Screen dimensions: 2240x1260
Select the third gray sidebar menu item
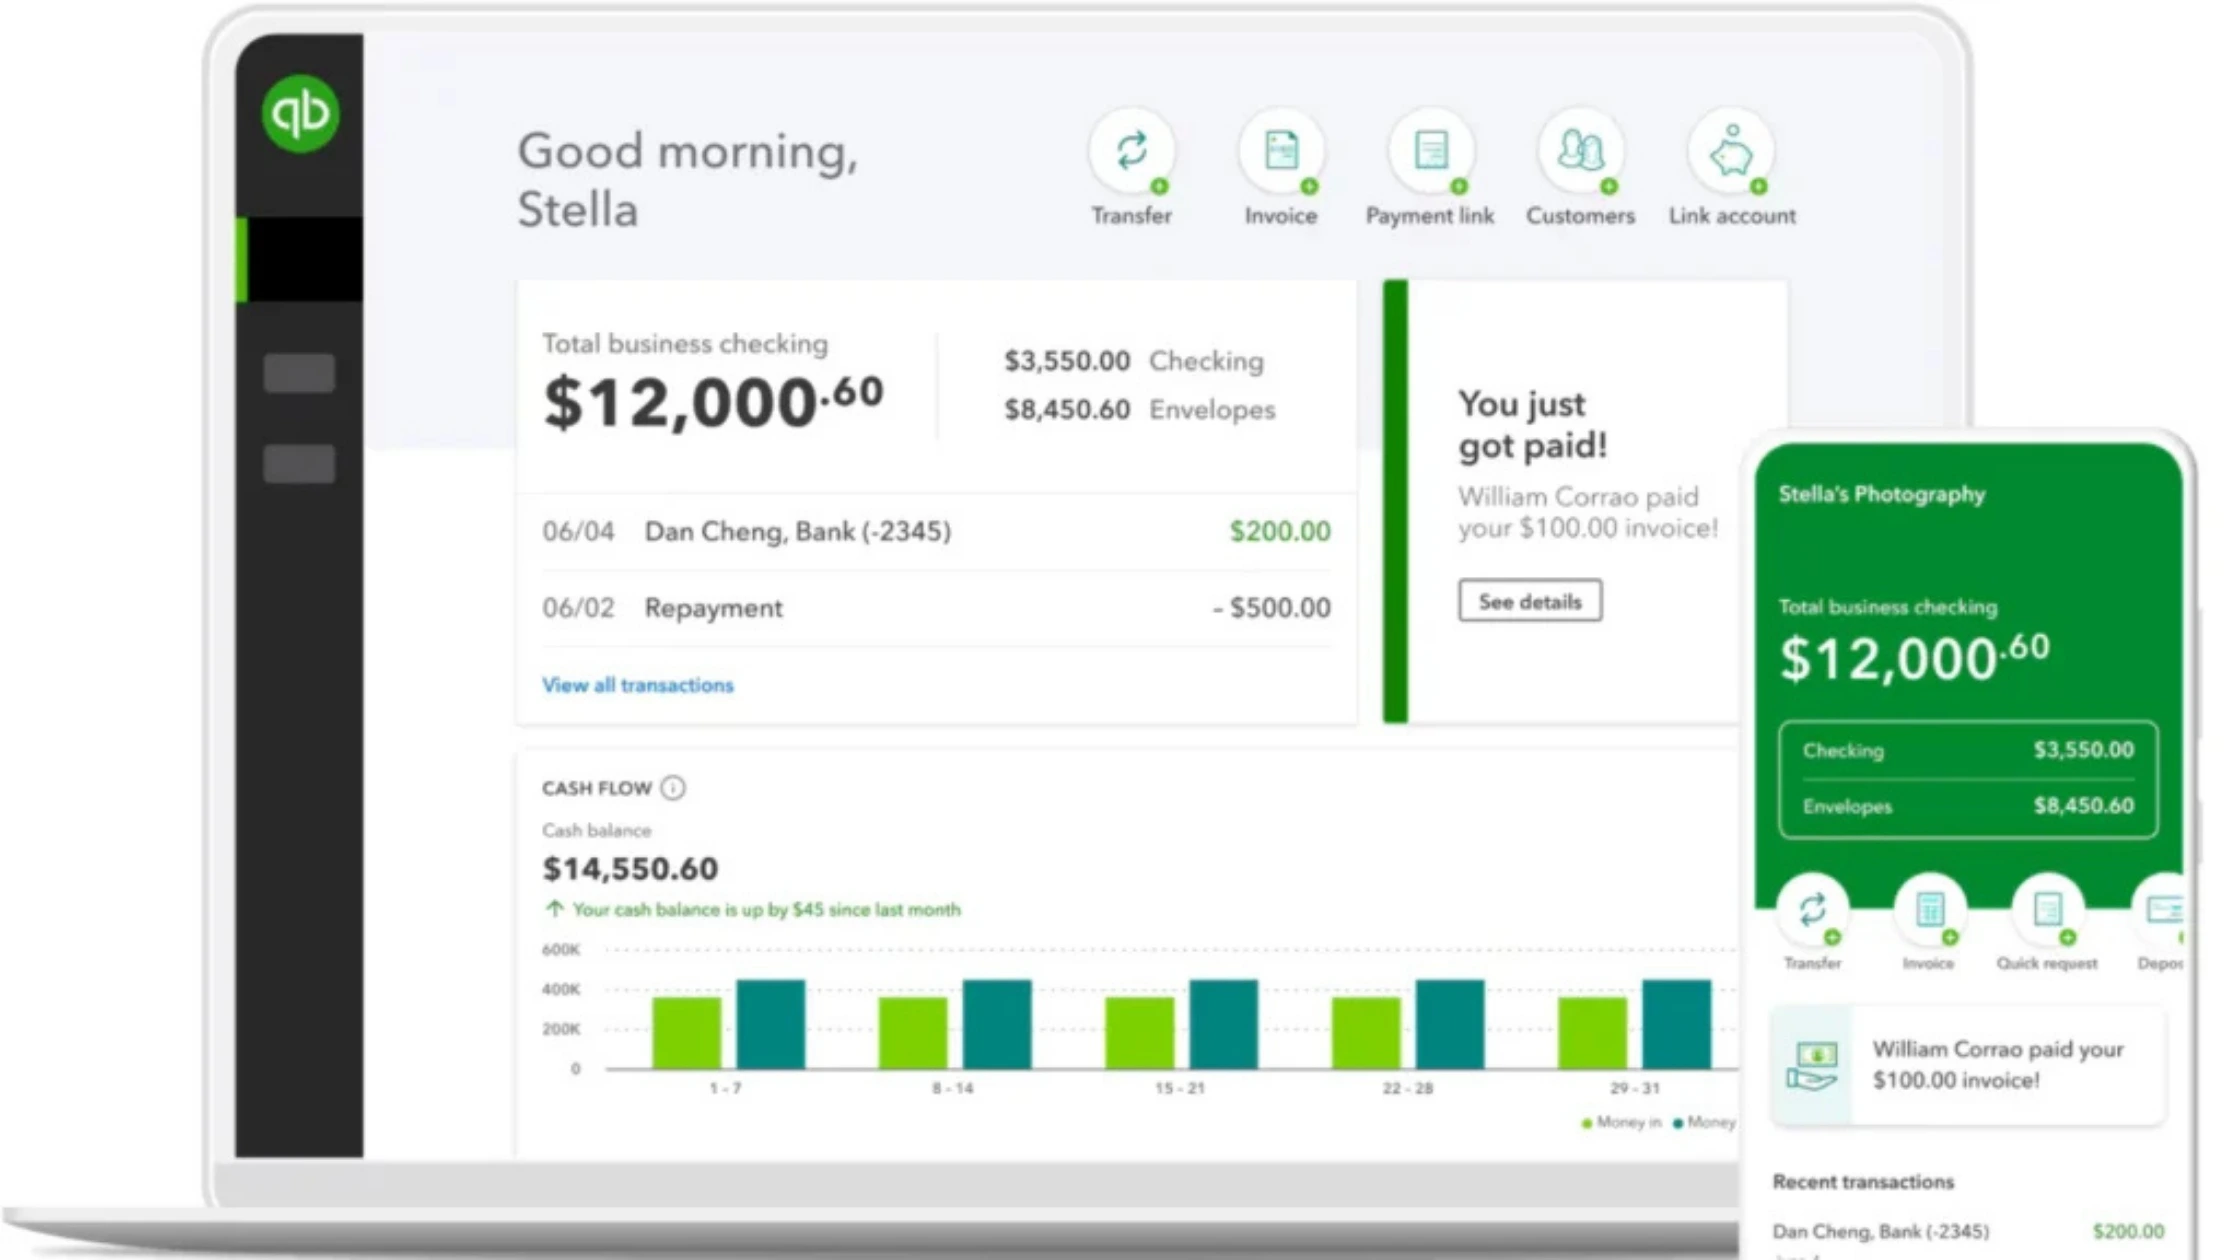point(299,464)
